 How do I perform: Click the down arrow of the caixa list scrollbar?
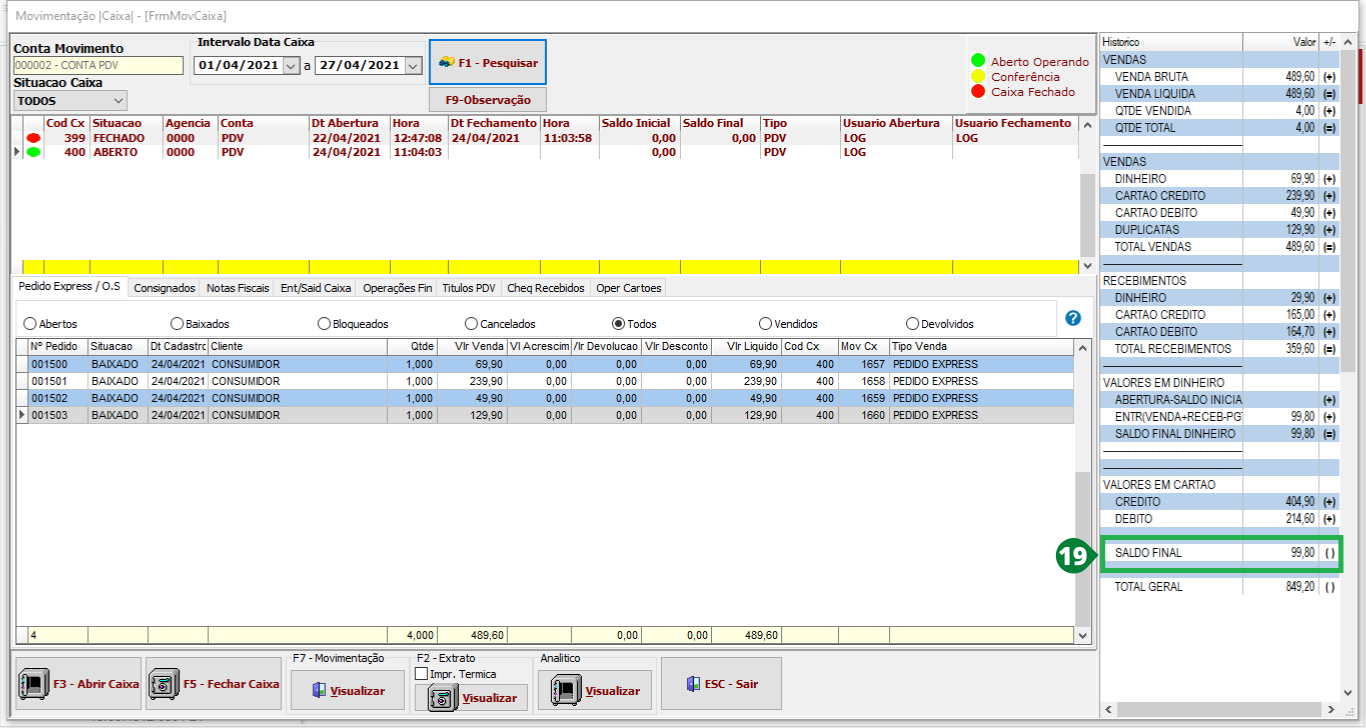coord(1088,265)
